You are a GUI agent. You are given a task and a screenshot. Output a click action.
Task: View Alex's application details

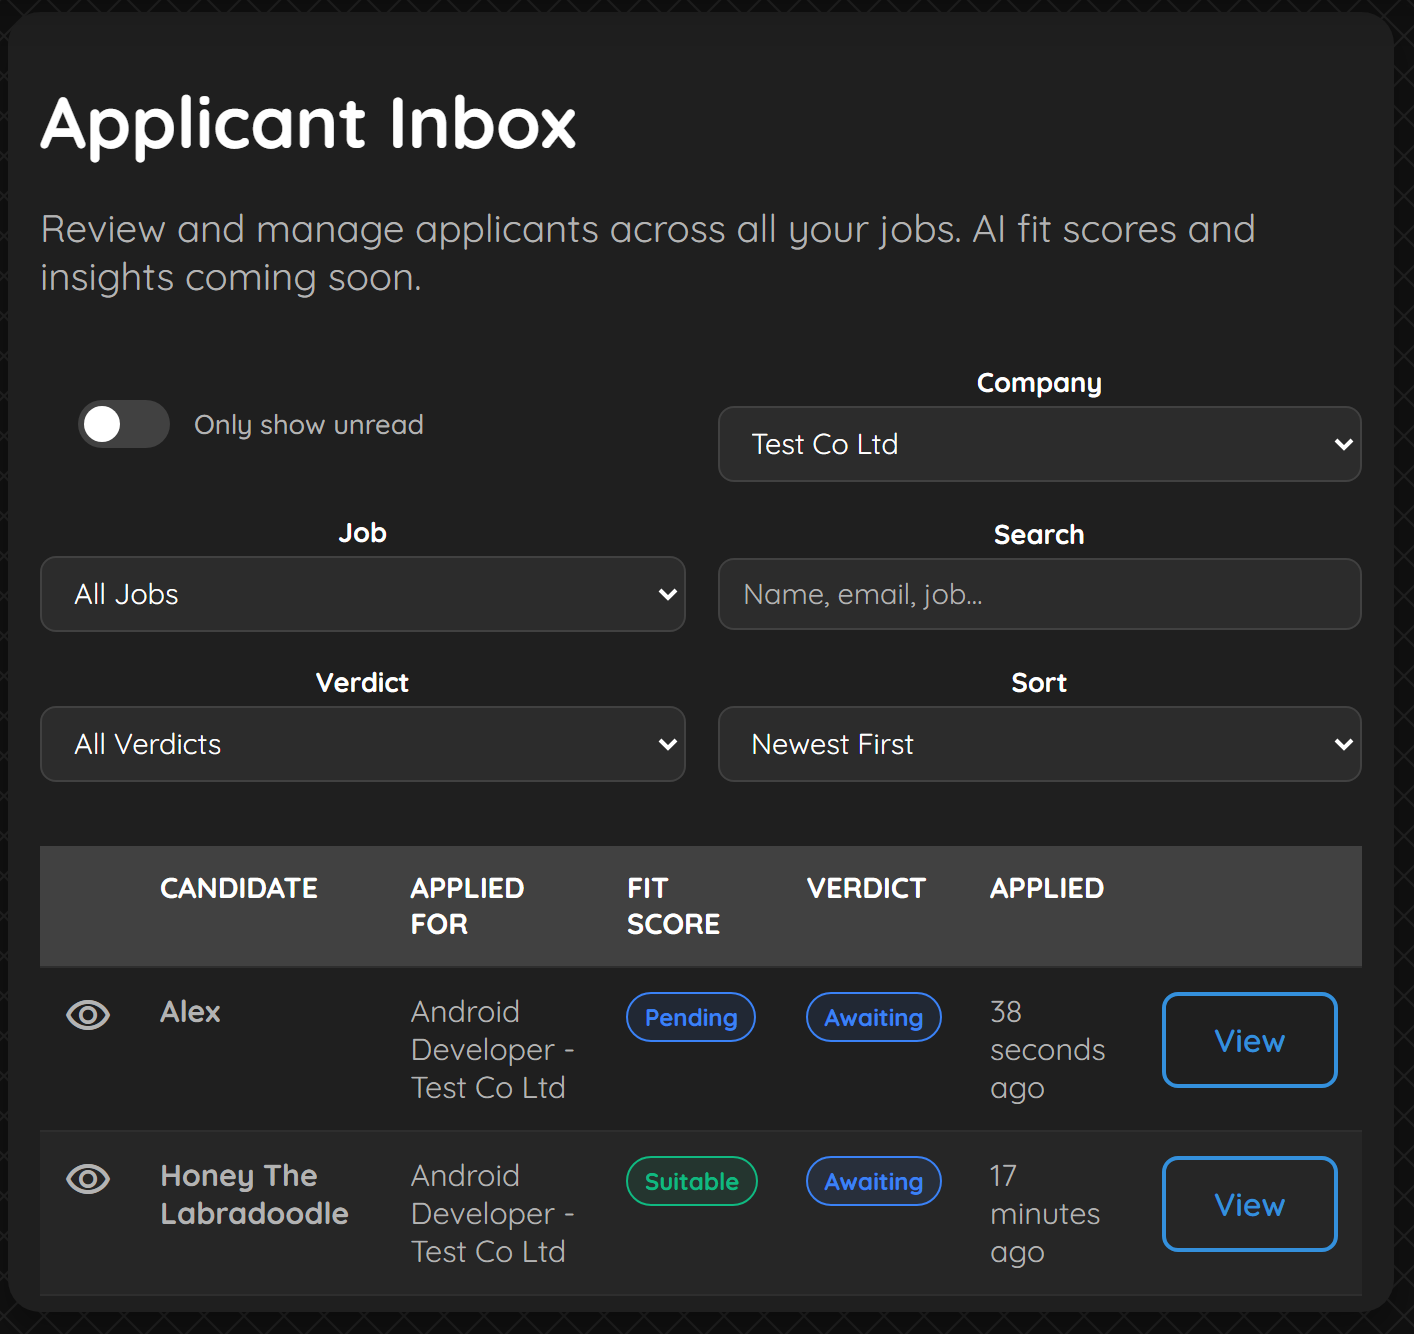pyautogui.click(x=1249, y=1040)
